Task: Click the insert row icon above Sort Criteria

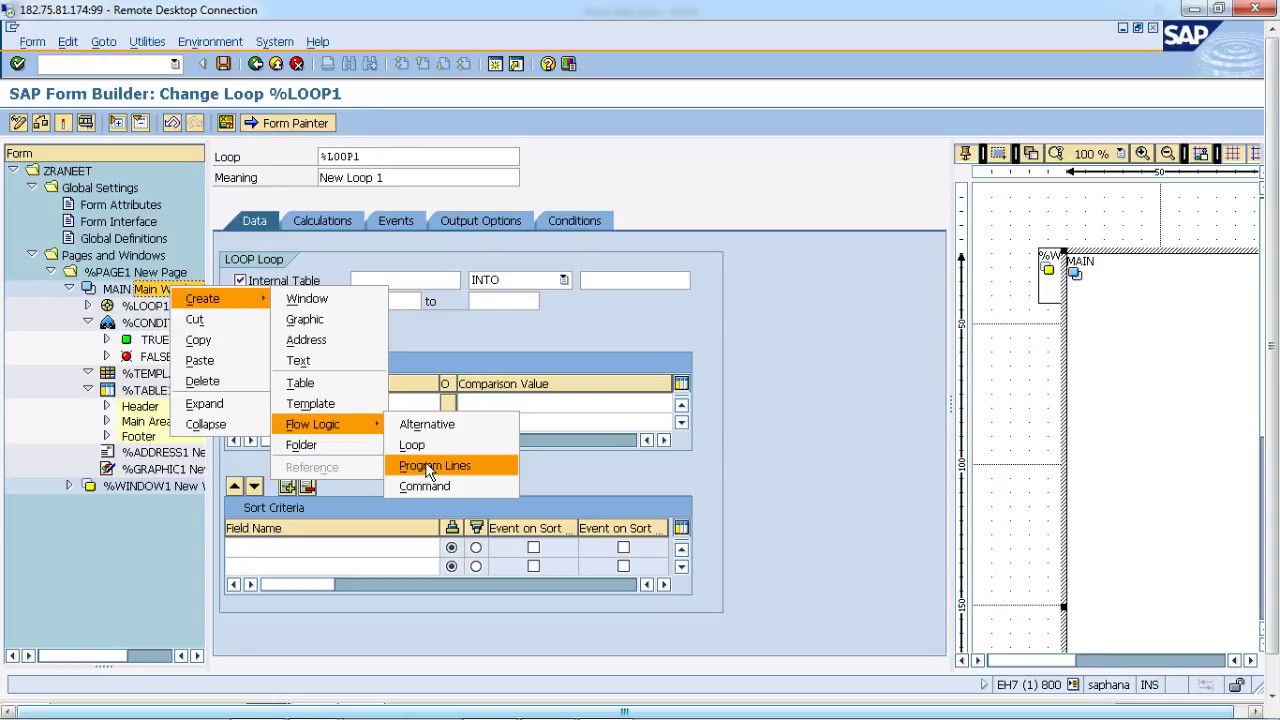Action: click(288, 486)
